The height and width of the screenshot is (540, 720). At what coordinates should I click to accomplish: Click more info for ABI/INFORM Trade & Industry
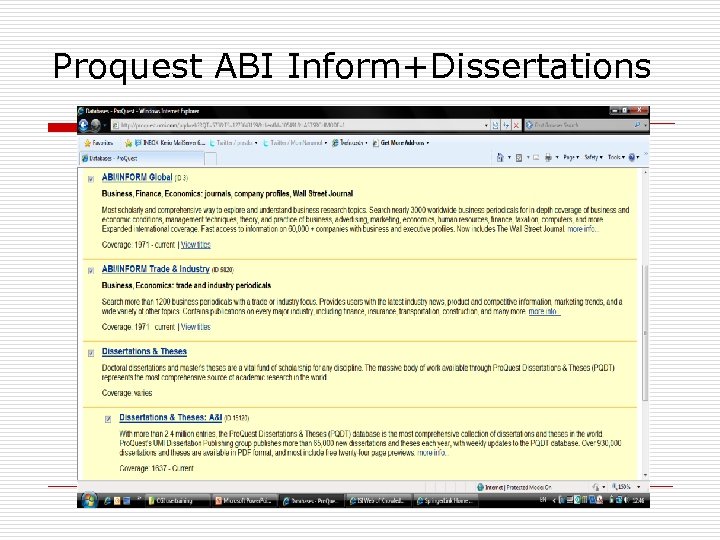click(544, 311)
